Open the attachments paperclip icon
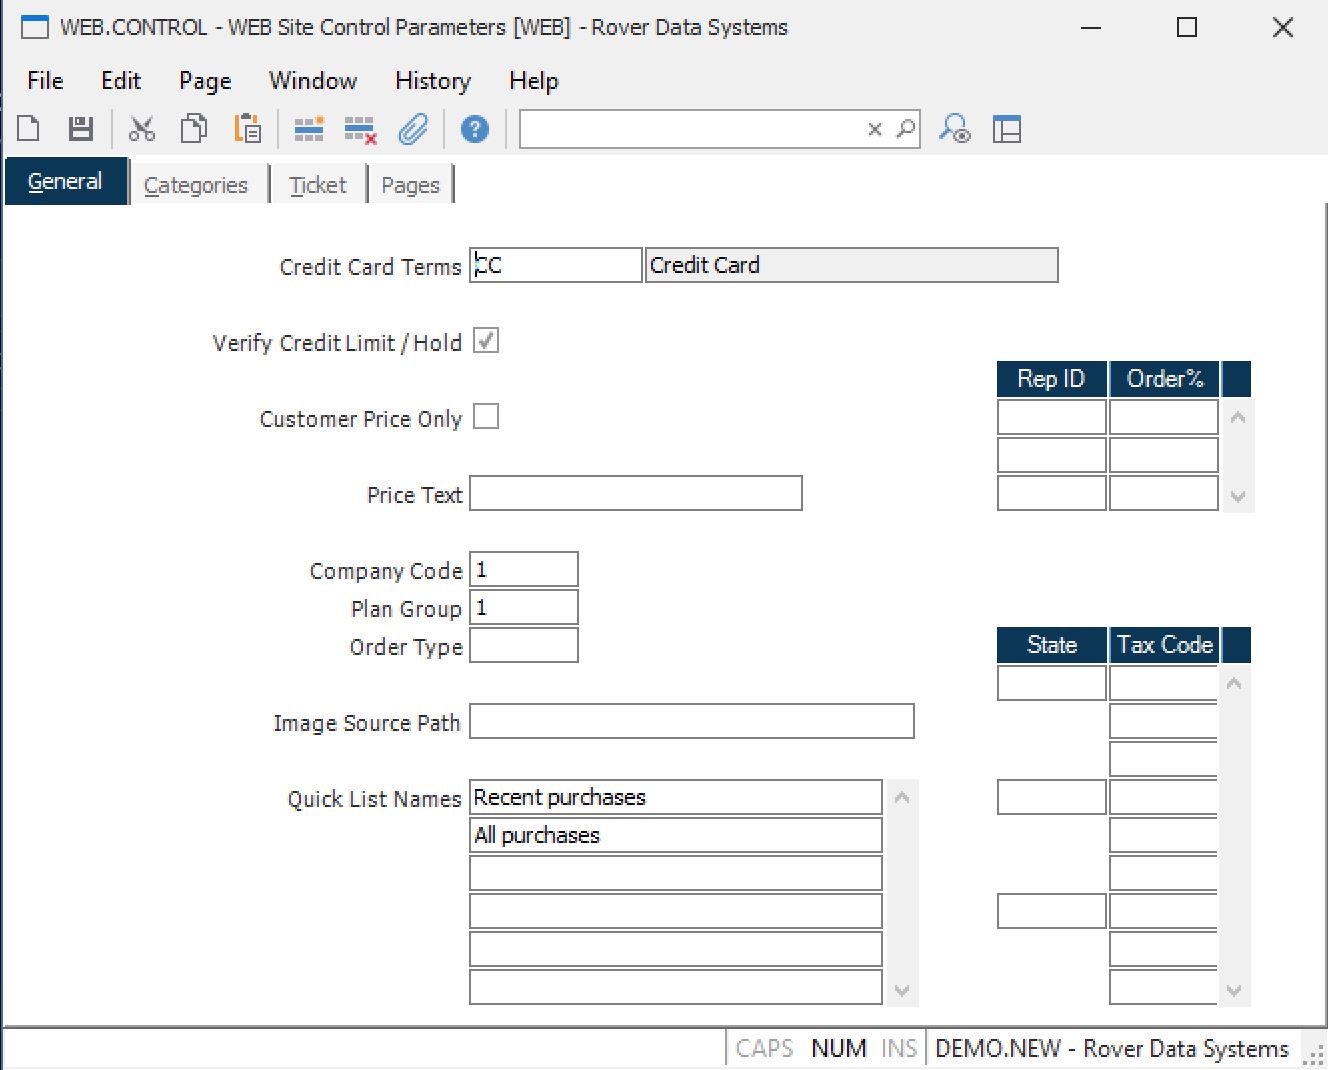This screenshot has height=1070, width=1328. tap(413, 129)
